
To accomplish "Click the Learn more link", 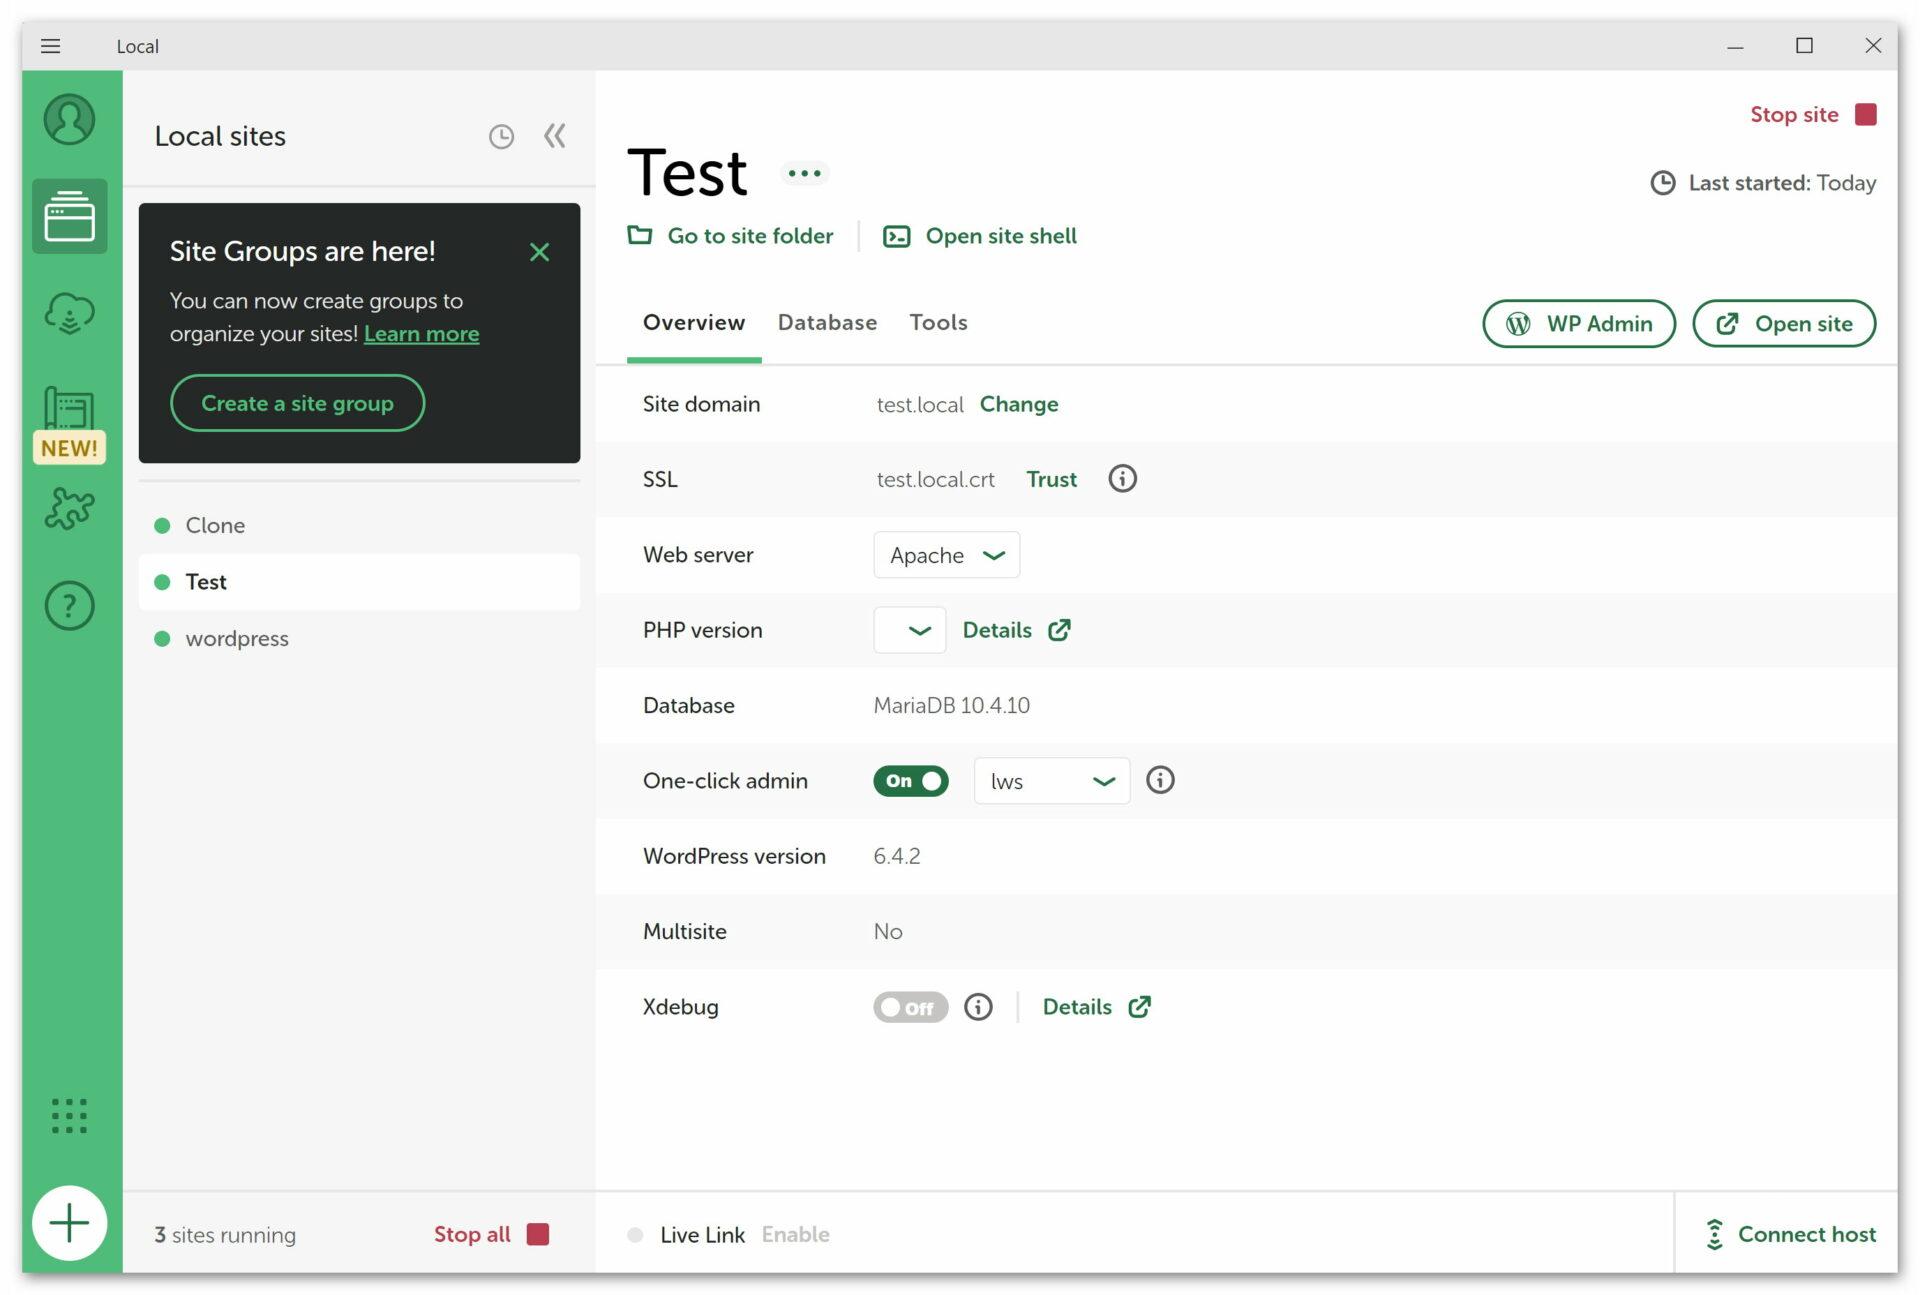I will (421, 334).
